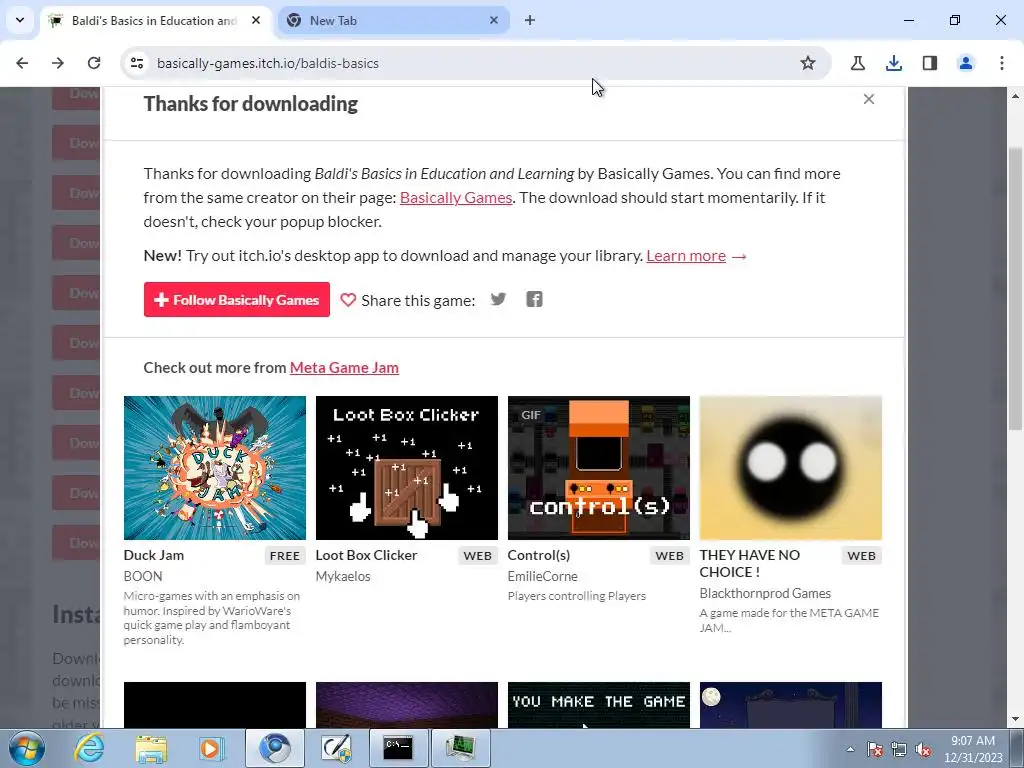
Task: Close the New Tab tab
Action: coord(494,20)
